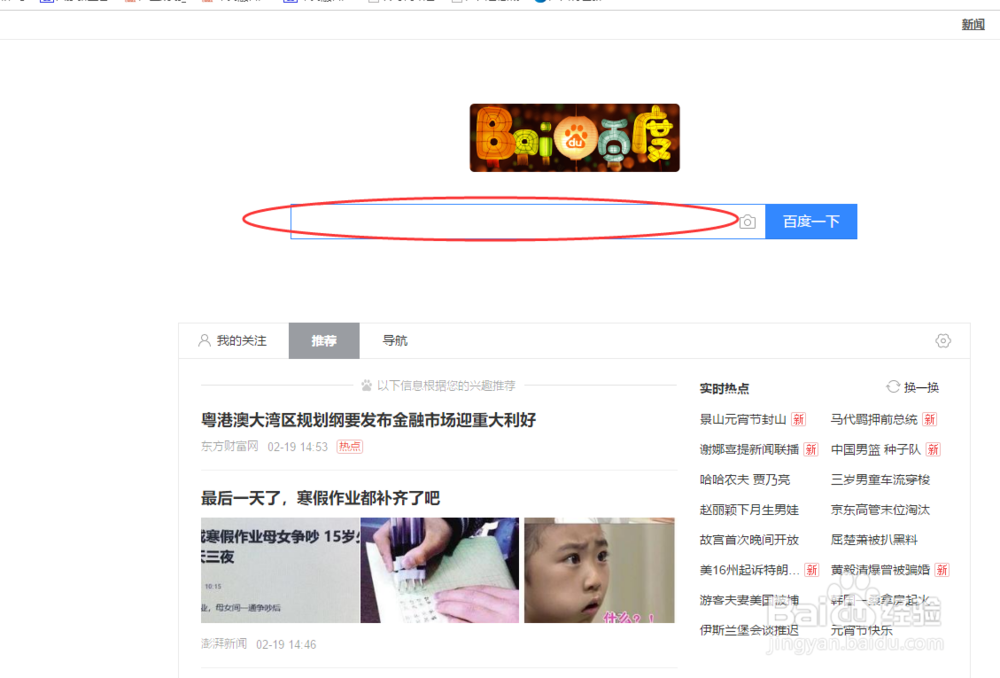Screen dimensions: 1000x678
Task: Open hot topic 赵丽颖下月生男娃
Action: coord(749,510)
